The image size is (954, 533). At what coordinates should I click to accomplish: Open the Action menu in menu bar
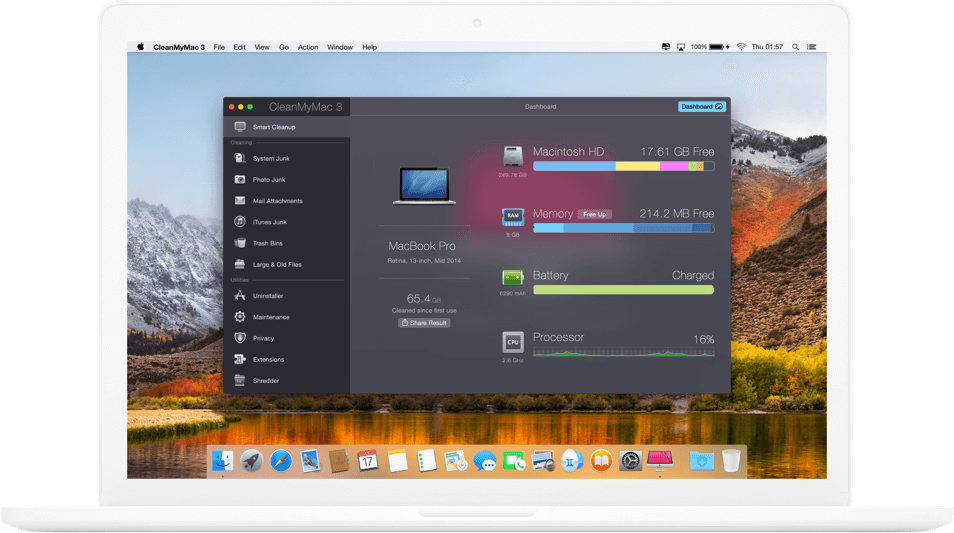[308, 47]
